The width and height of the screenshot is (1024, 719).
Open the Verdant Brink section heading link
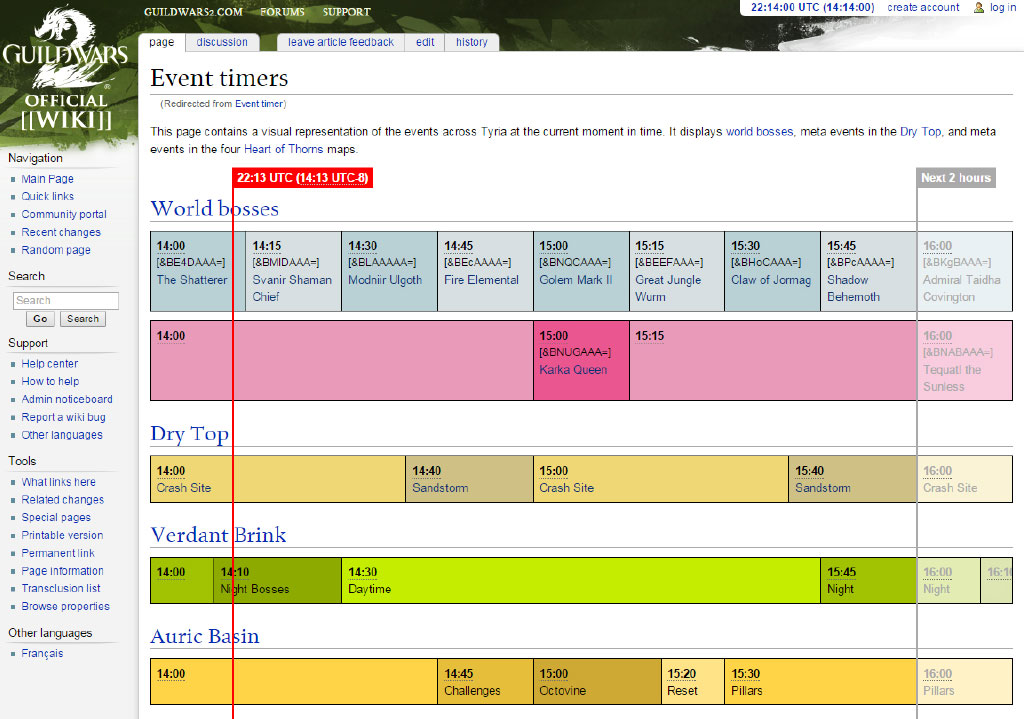click(218, 535)
